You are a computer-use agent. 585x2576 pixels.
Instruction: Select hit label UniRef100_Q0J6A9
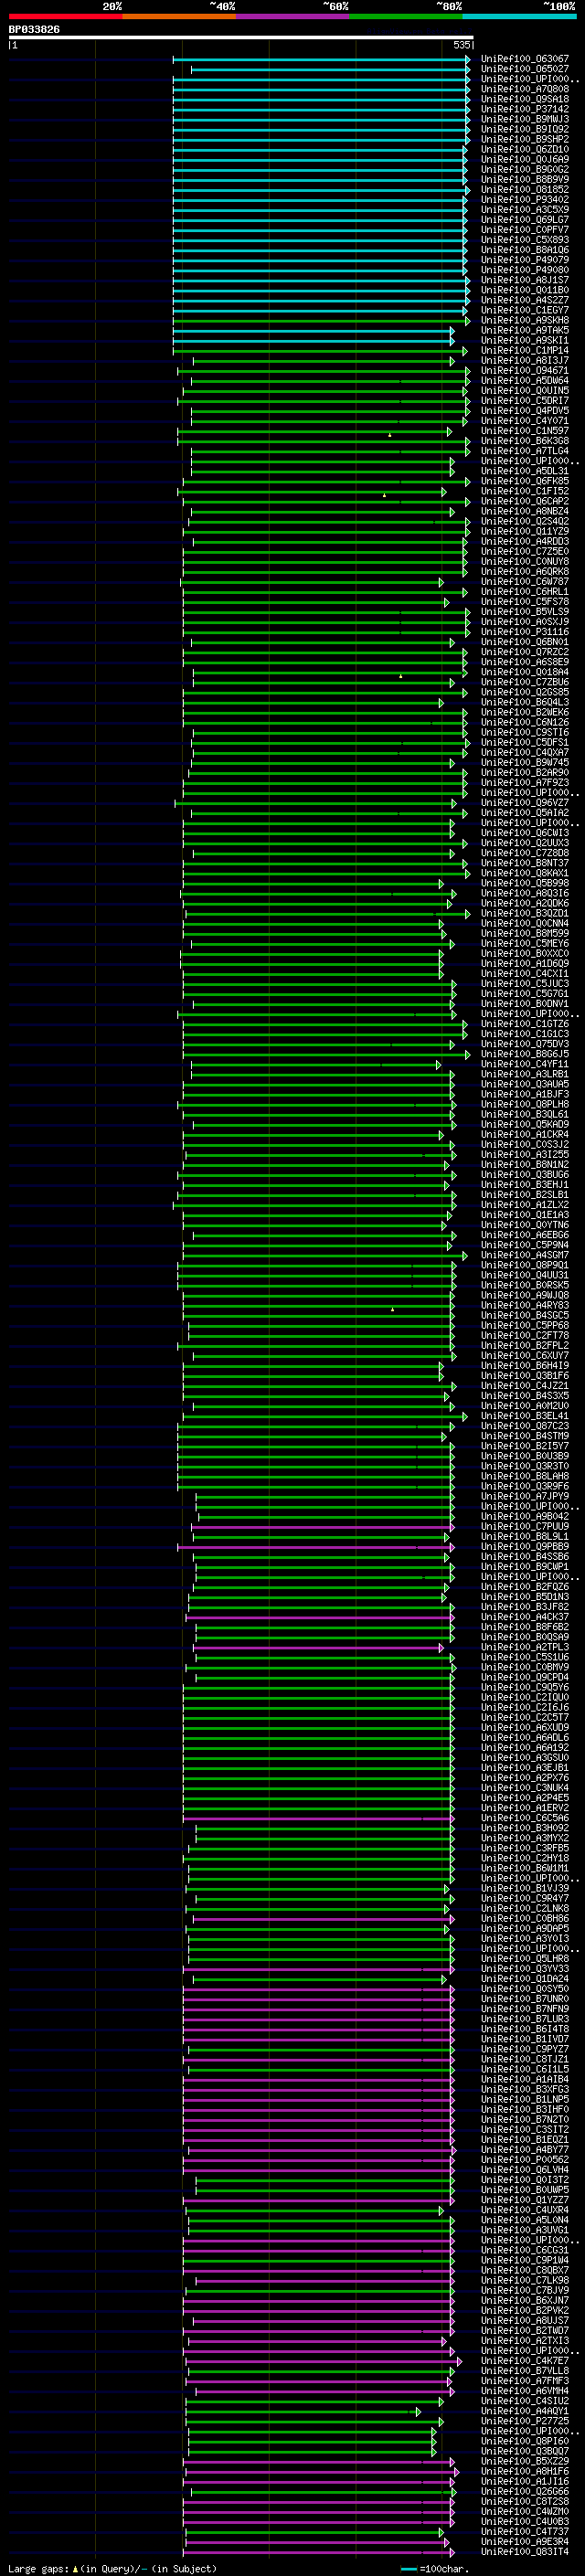[x=525, y=159]
